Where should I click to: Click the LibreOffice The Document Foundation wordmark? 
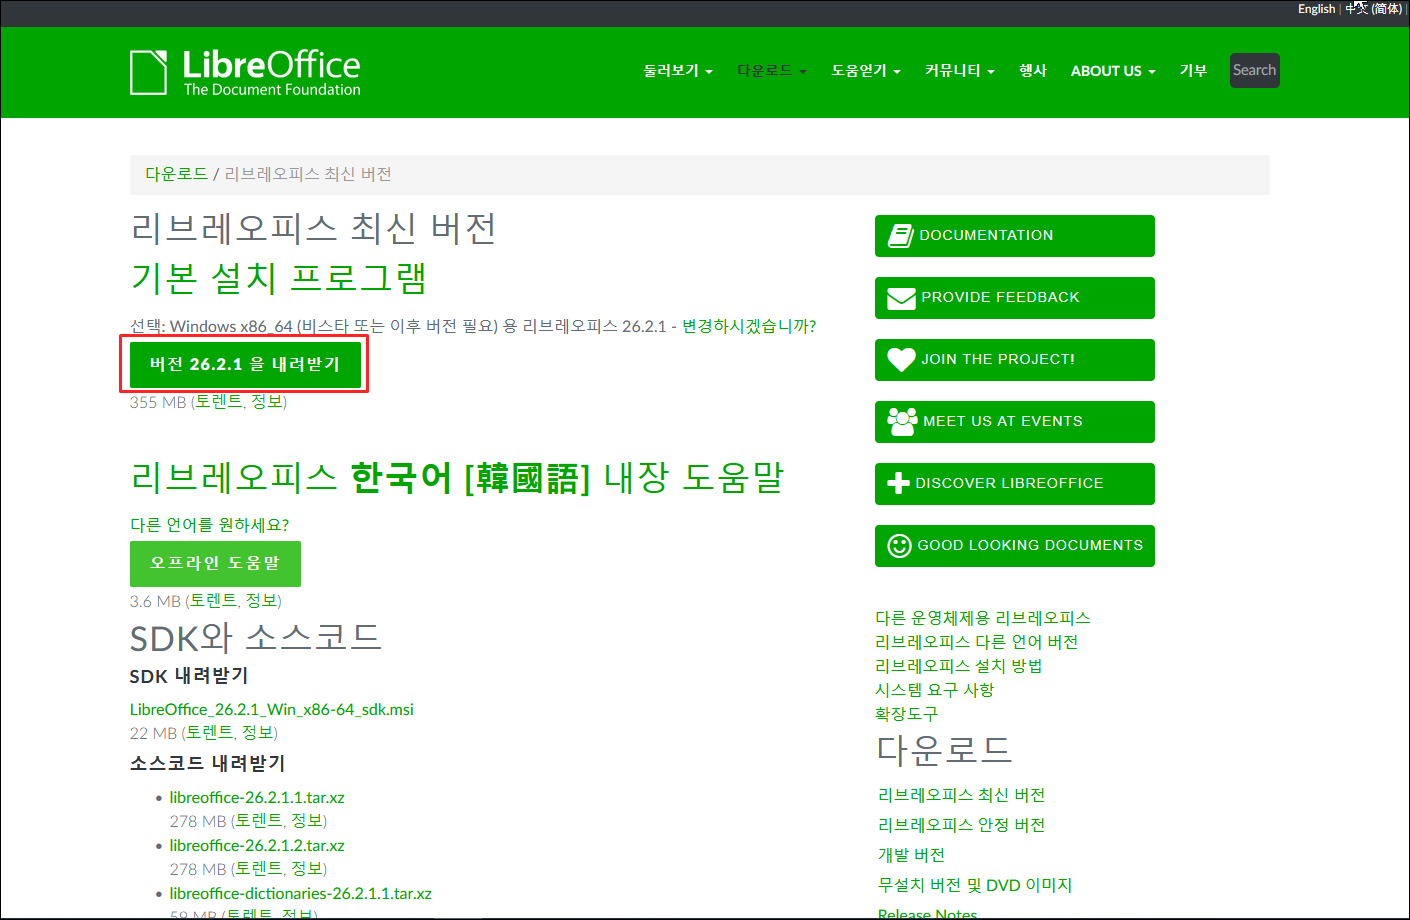click(x=271, y=73)
